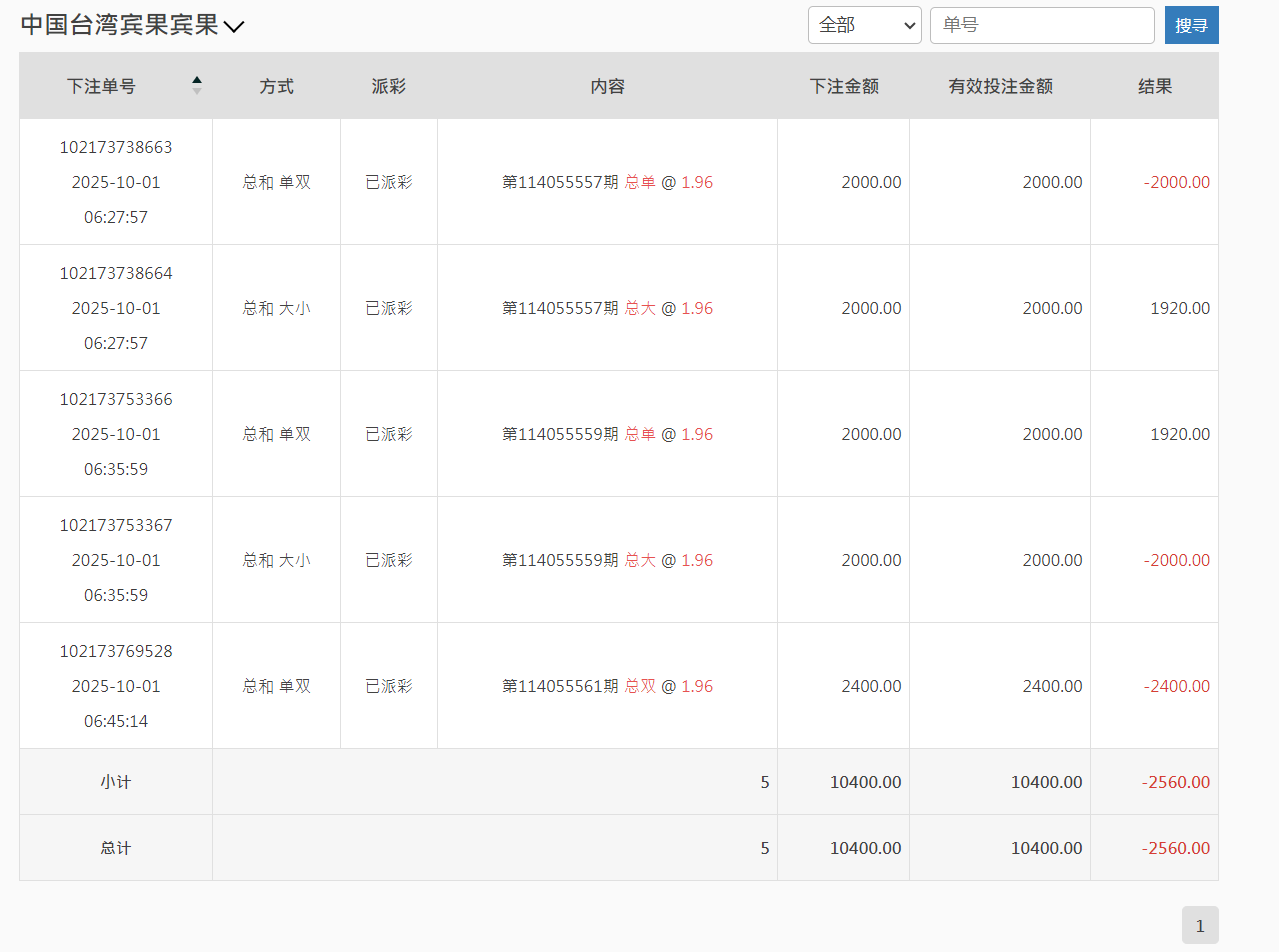1279x952 pixels.
Task: Click the 已派彩 status of order 102173753366
Action: (x=388, y=434)
